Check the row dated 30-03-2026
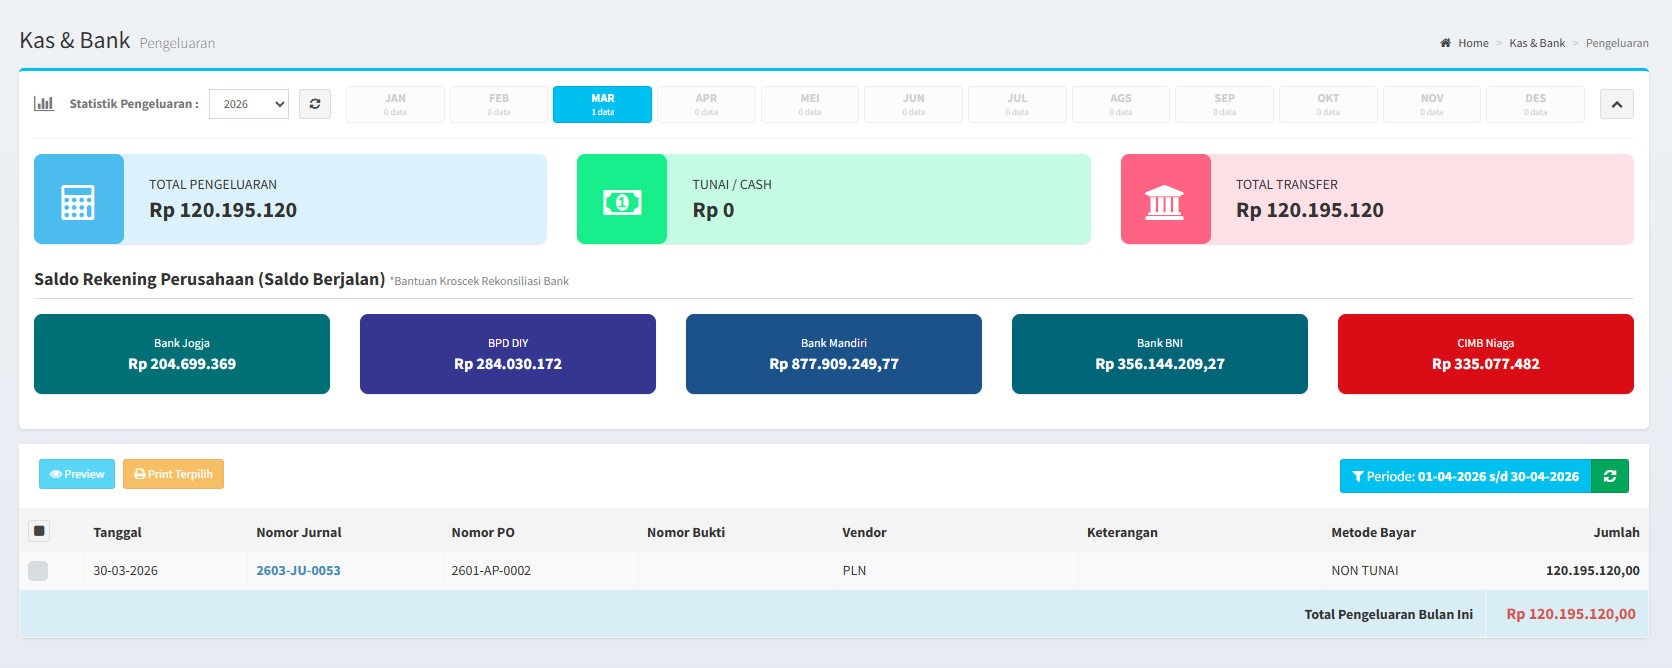Image resolution: width=1672 pixels, height=668 pixels. click(x=38, y=571)
